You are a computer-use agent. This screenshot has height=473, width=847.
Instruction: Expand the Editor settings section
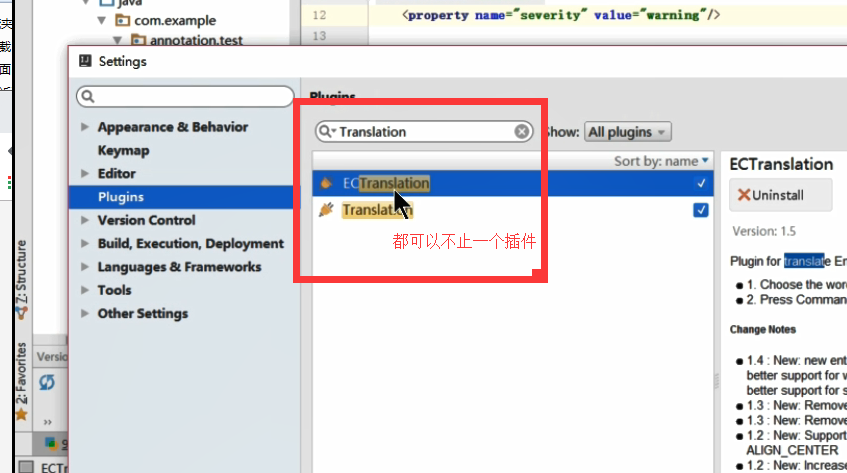pyautogui.click(x=85, y=173)
